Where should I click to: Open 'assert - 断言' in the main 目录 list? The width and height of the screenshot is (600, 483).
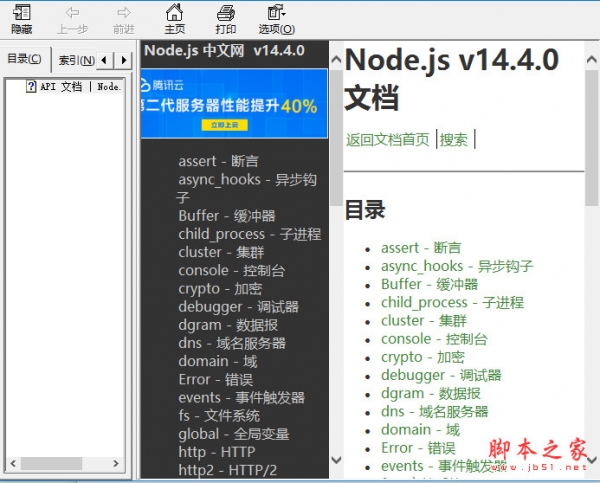(421, 248)
